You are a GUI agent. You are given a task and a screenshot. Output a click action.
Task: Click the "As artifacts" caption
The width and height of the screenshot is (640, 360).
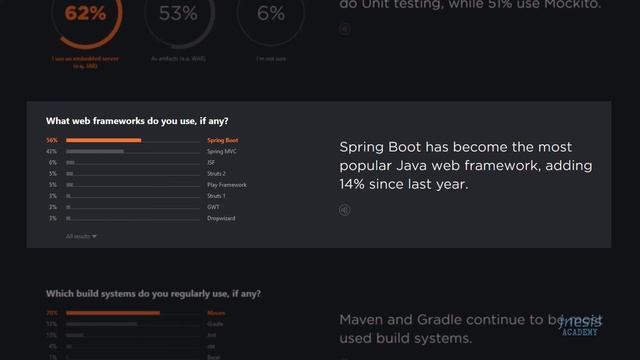[x=178, y=59]
